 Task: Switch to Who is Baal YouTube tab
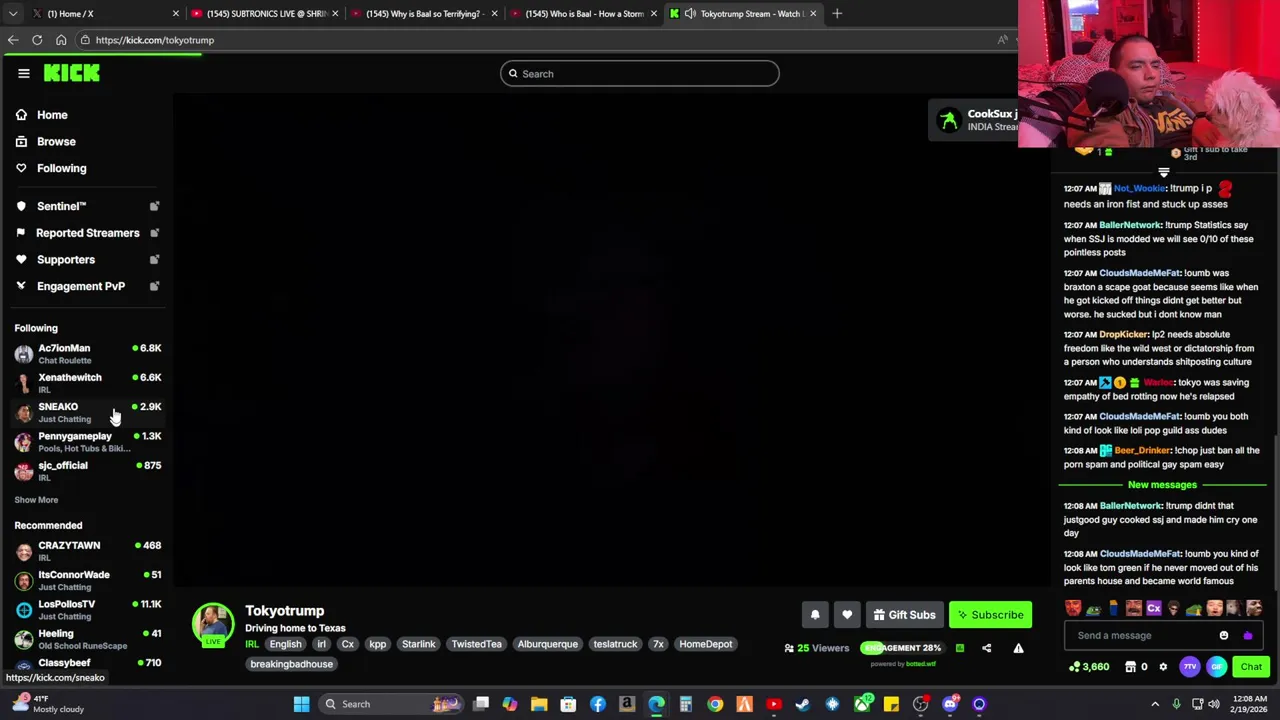582,14
